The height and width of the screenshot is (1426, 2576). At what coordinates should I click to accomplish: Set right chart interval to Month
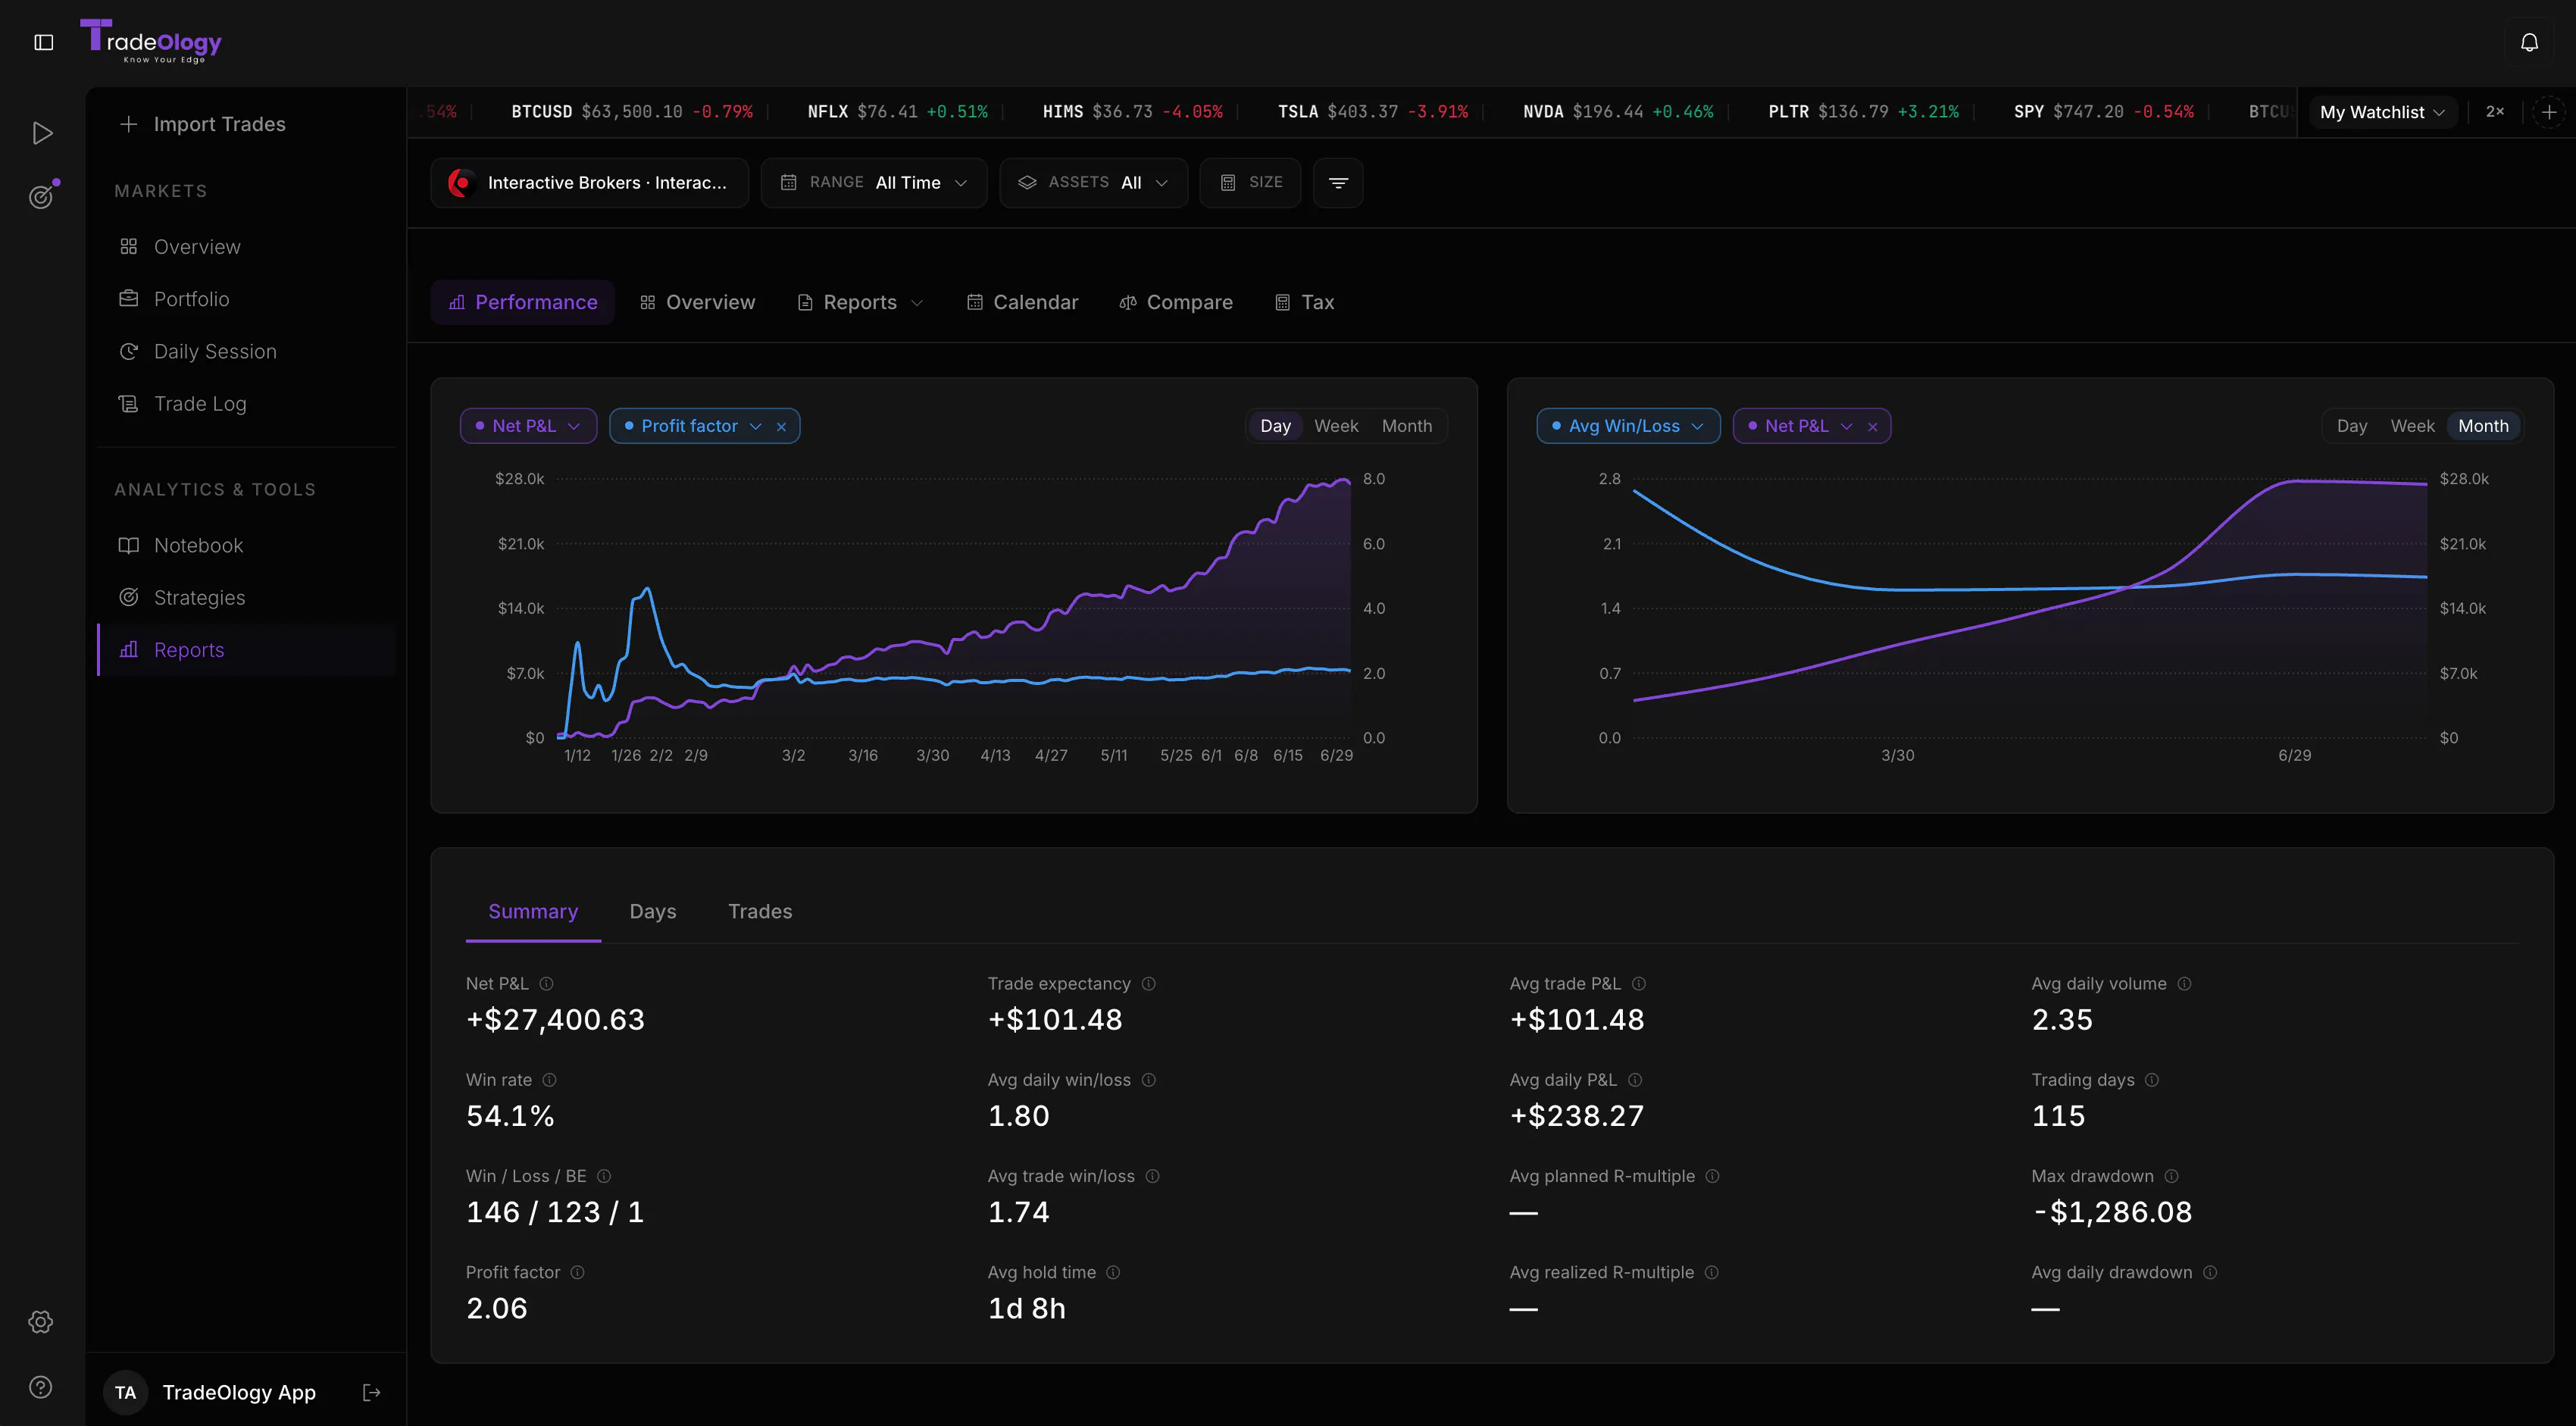click(2483, 426)
